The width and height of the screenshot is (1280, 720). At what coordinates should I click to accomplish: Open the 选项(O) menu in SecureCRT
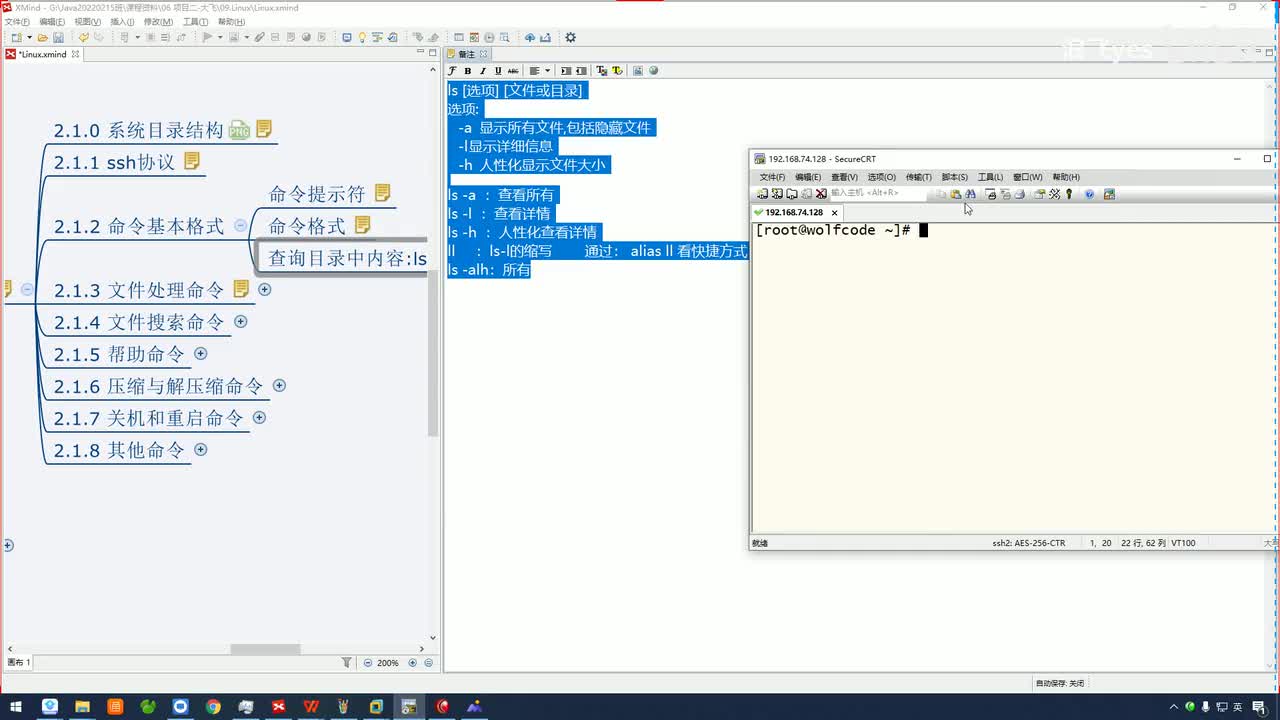tap(882, 177)
